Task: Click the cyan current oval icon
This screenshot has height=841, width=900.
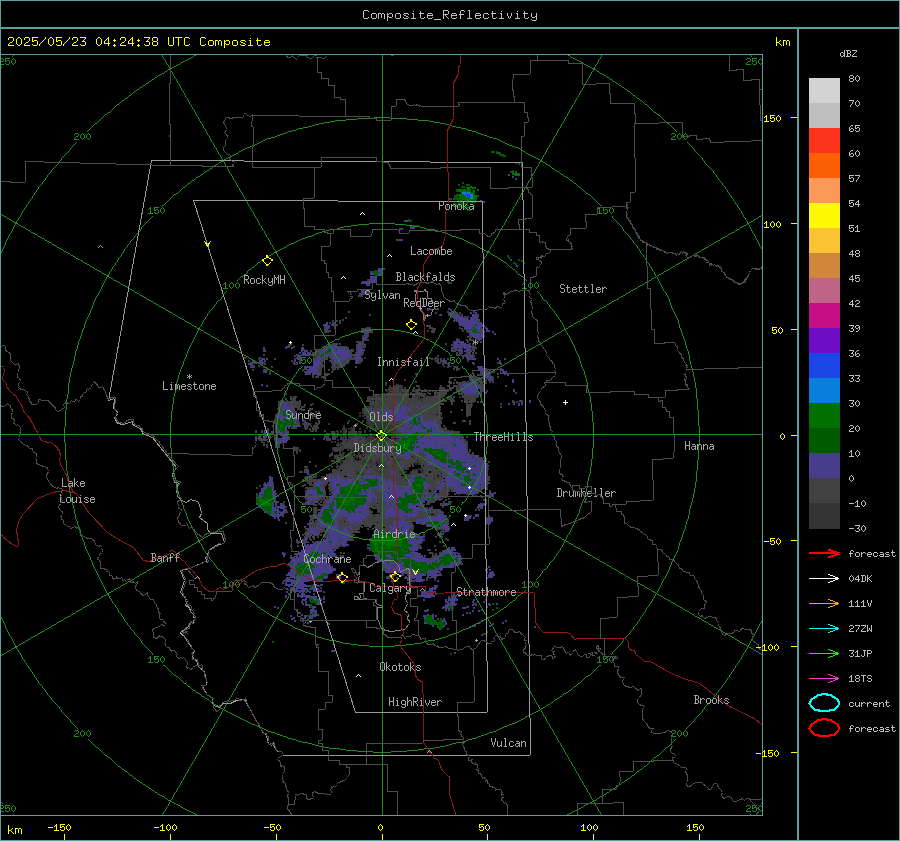Action: click(x=824, y=703)
